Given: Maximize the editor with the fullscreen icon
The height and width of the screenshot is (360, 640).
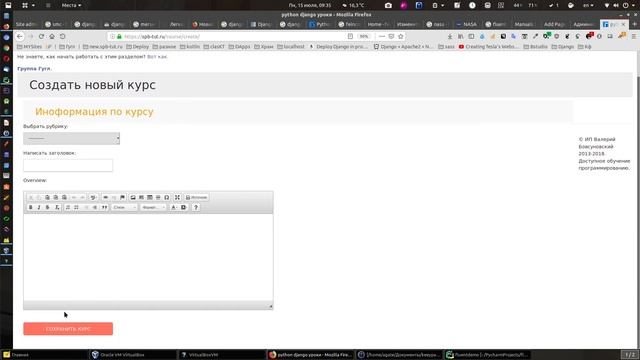Looking at the screenshot, I should tap(177, 198).
